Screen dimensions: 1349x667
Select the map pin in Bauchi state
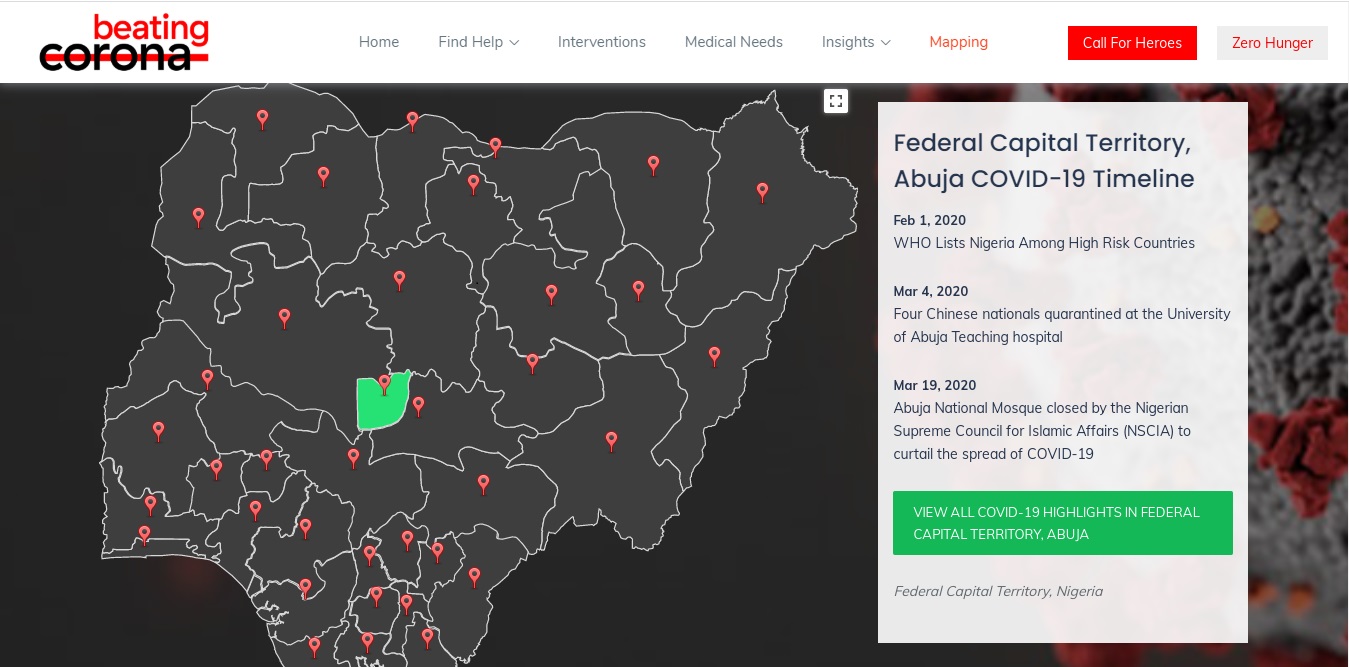click(551, 294)
